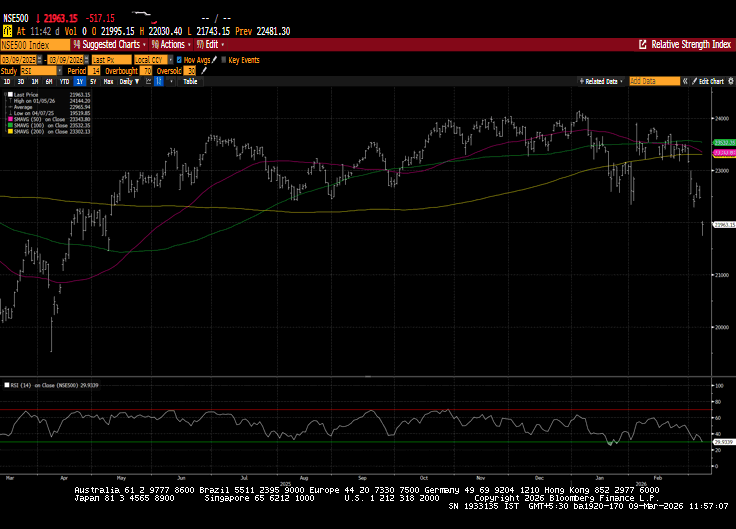
Task: Click the High on 01/05/26 legend row
Action: tap(50, 100)
